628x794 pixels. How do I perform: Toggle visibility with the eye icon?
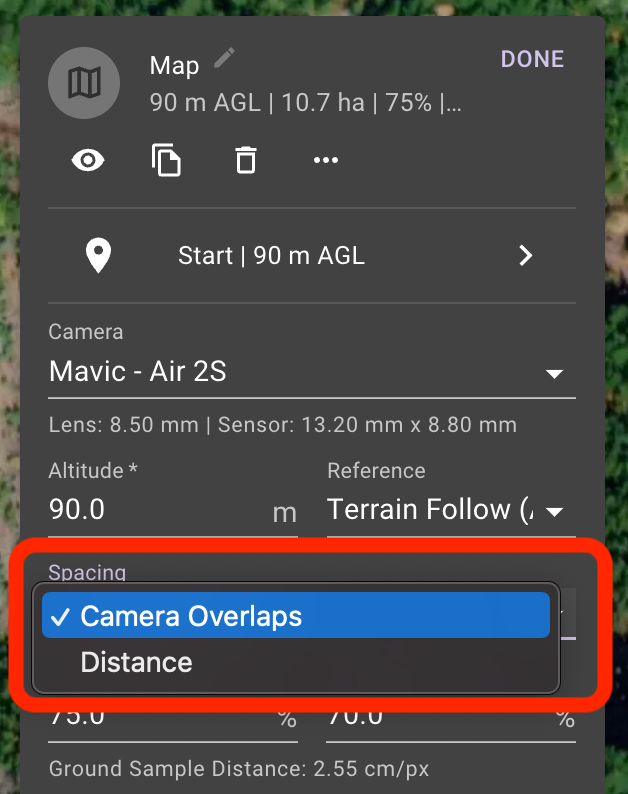(x=88, y=161)
